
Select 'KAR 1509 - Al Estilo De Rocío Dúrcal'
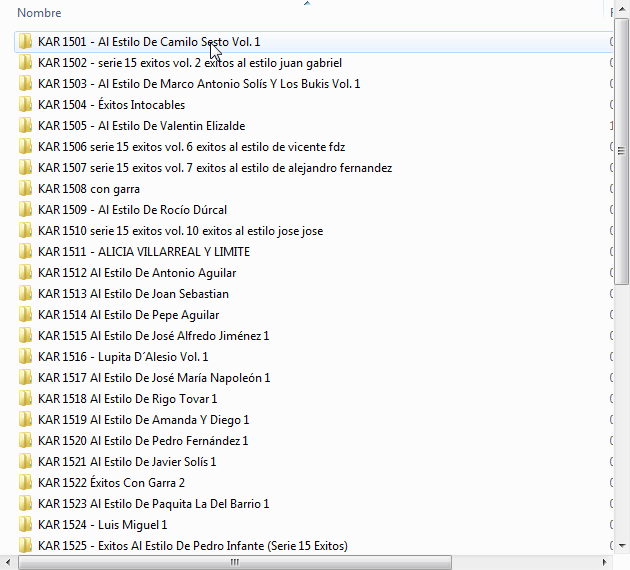point(132,210)
